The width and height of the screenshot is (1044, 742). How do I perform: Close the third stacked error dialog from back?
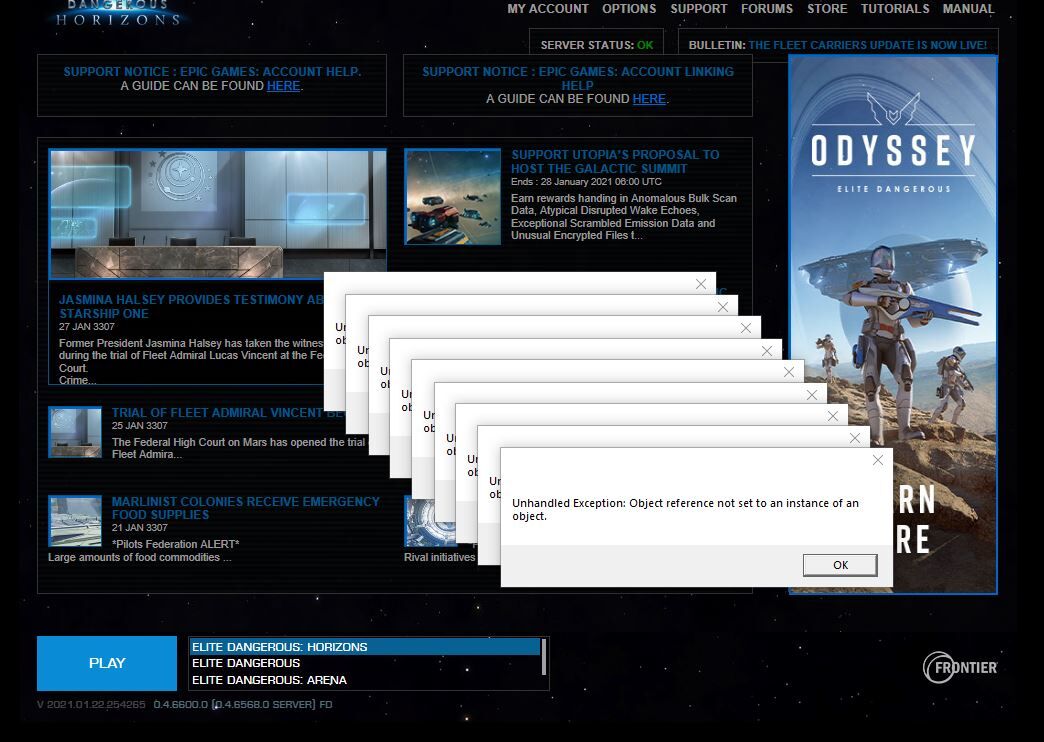click(746, 328)
